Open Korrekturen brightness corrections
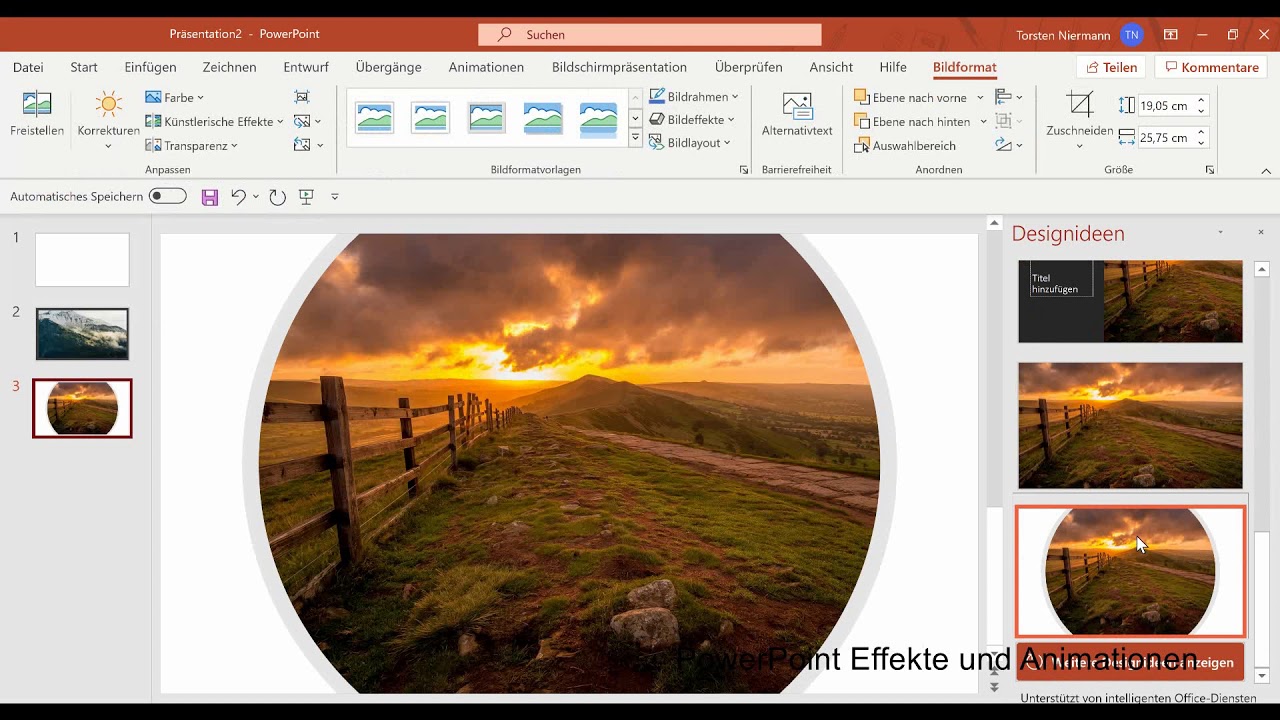1280x720 pixels. click(x=108, y=120)
